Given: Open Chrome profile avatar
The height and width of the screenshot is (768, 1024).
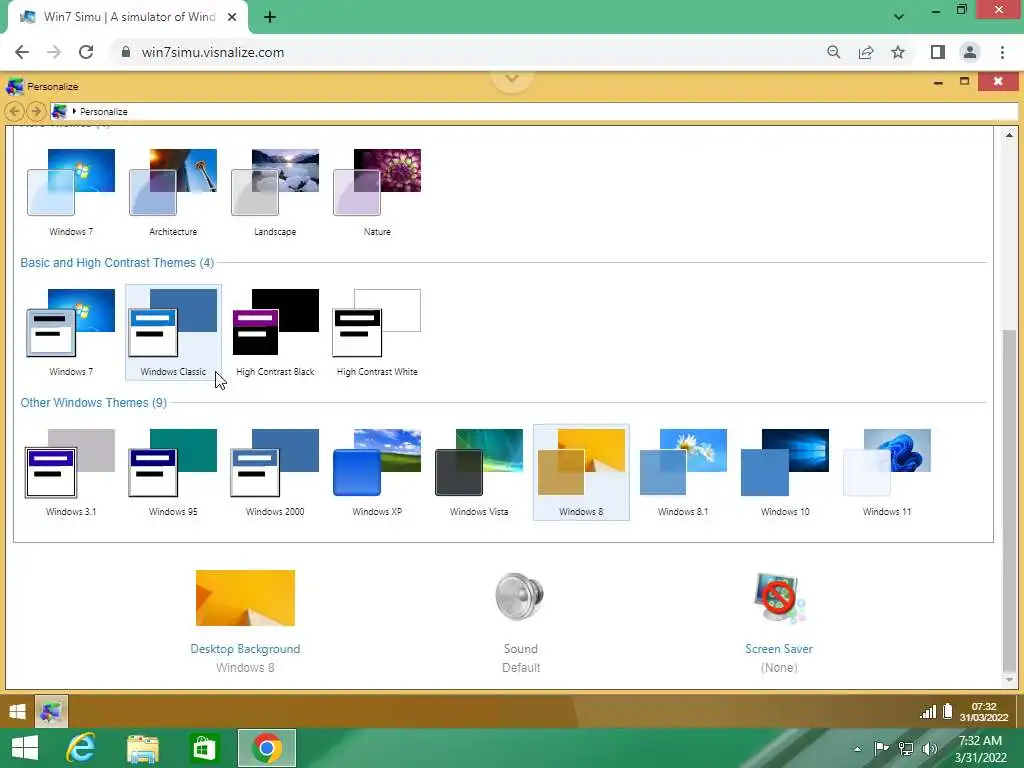Looking at the screenshot, I should (970, 52).
